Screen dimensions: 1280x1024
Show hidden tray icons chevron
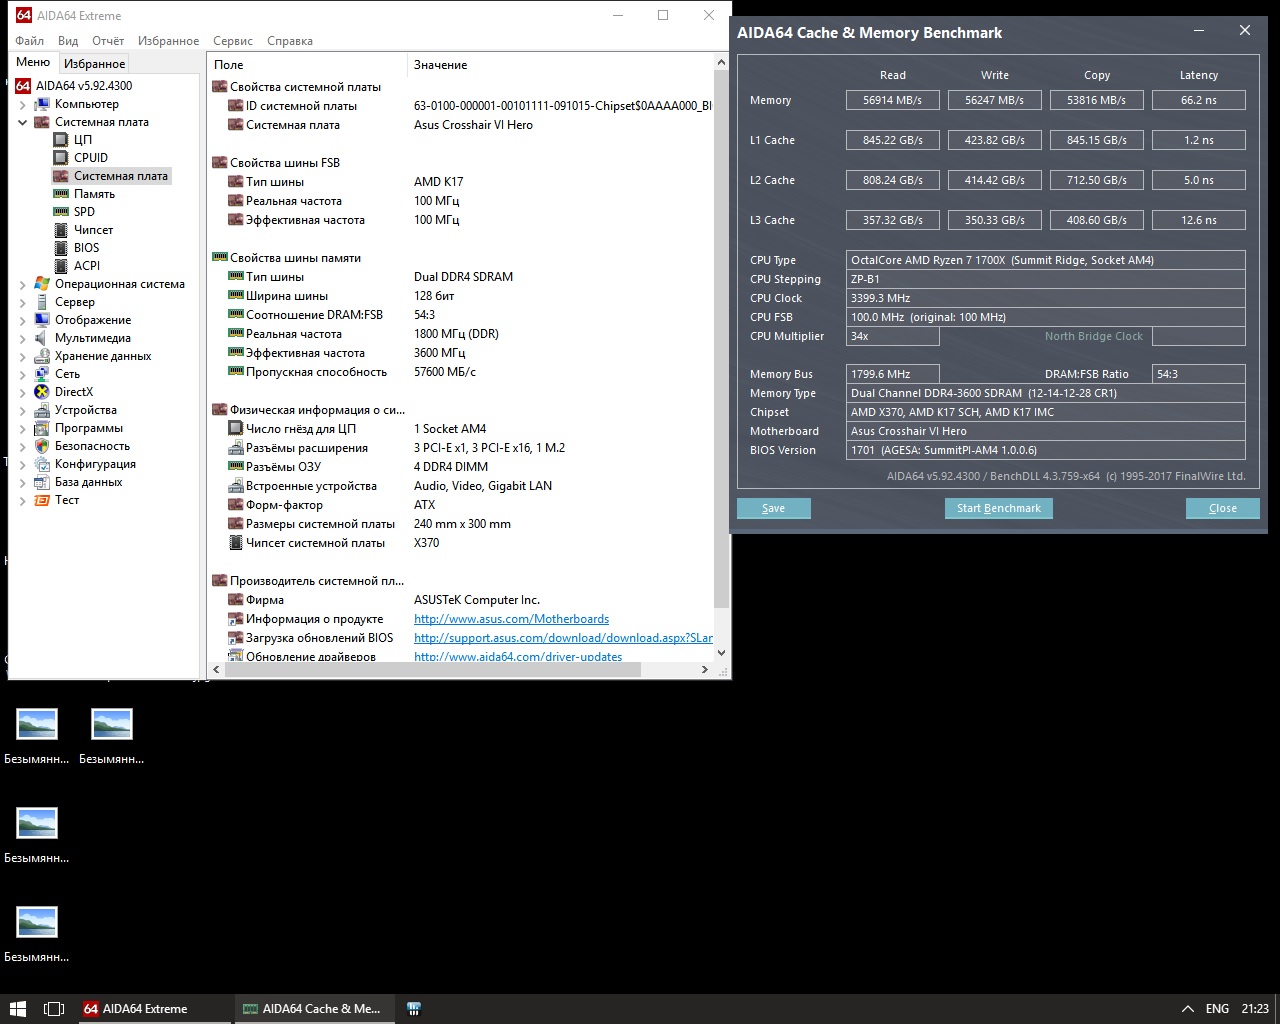click(x=1187, y=1009)
